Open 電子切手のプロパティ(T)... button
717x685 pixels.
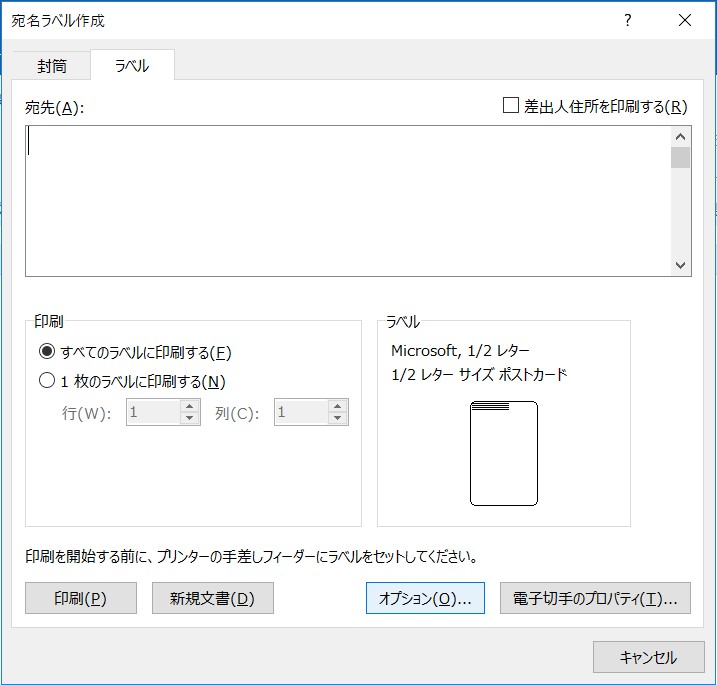pyautogui.click(x=595, y=598)
